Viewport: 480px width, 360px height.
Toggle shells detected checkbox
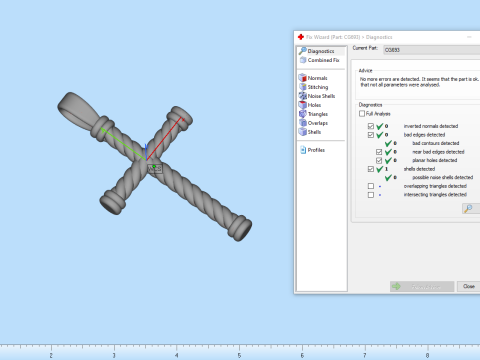click(x=371, y=169)
